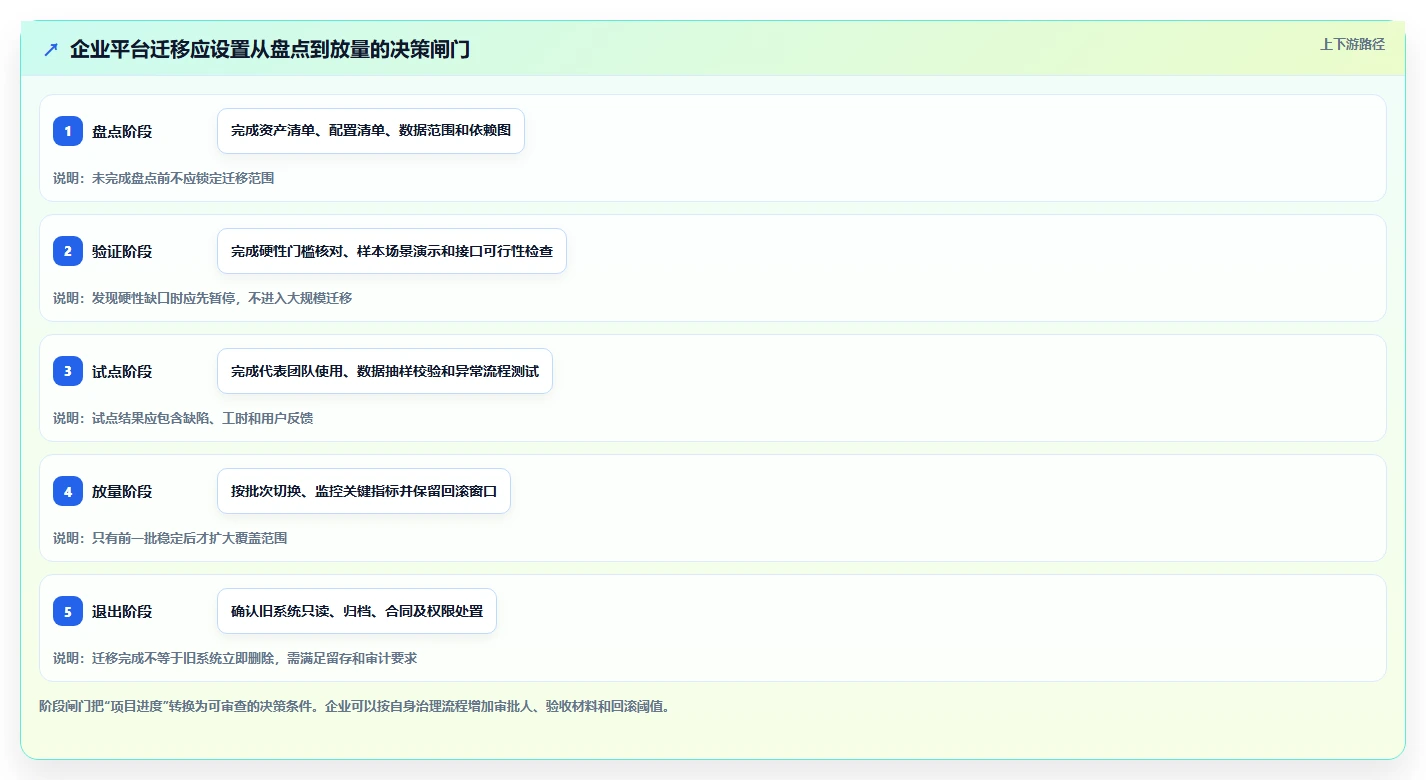Click the 验证阶段 stage label

[122, 251]
